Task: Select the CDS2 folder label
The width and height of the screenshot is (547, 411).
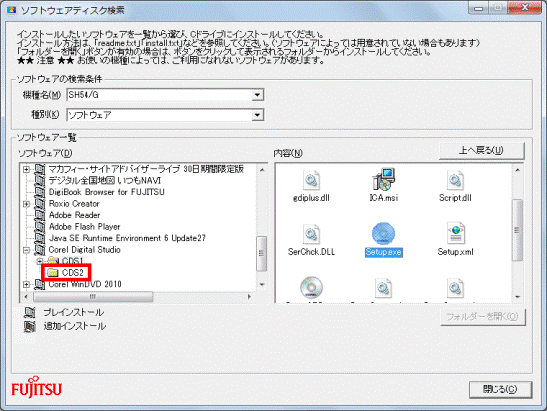Action: 73,272
